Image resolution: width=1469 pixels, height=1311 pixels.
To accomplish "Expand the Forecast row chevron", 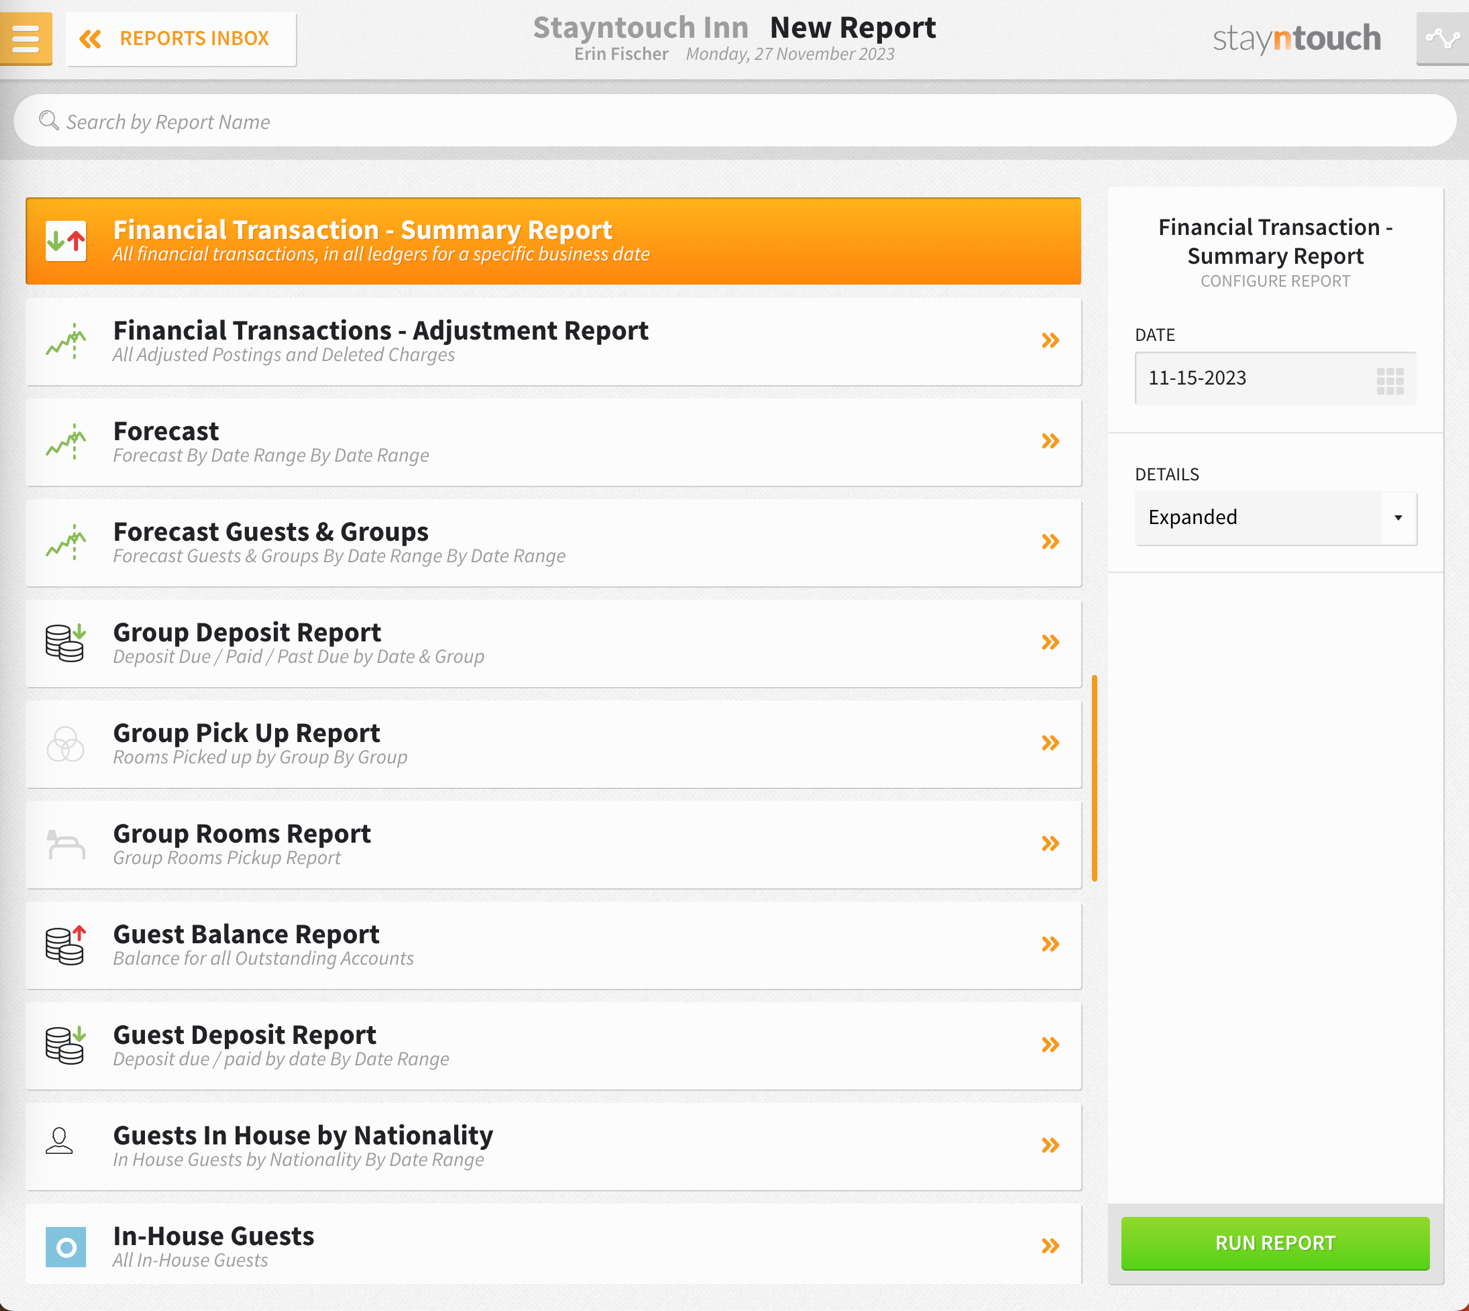I will coord(1050,441).
